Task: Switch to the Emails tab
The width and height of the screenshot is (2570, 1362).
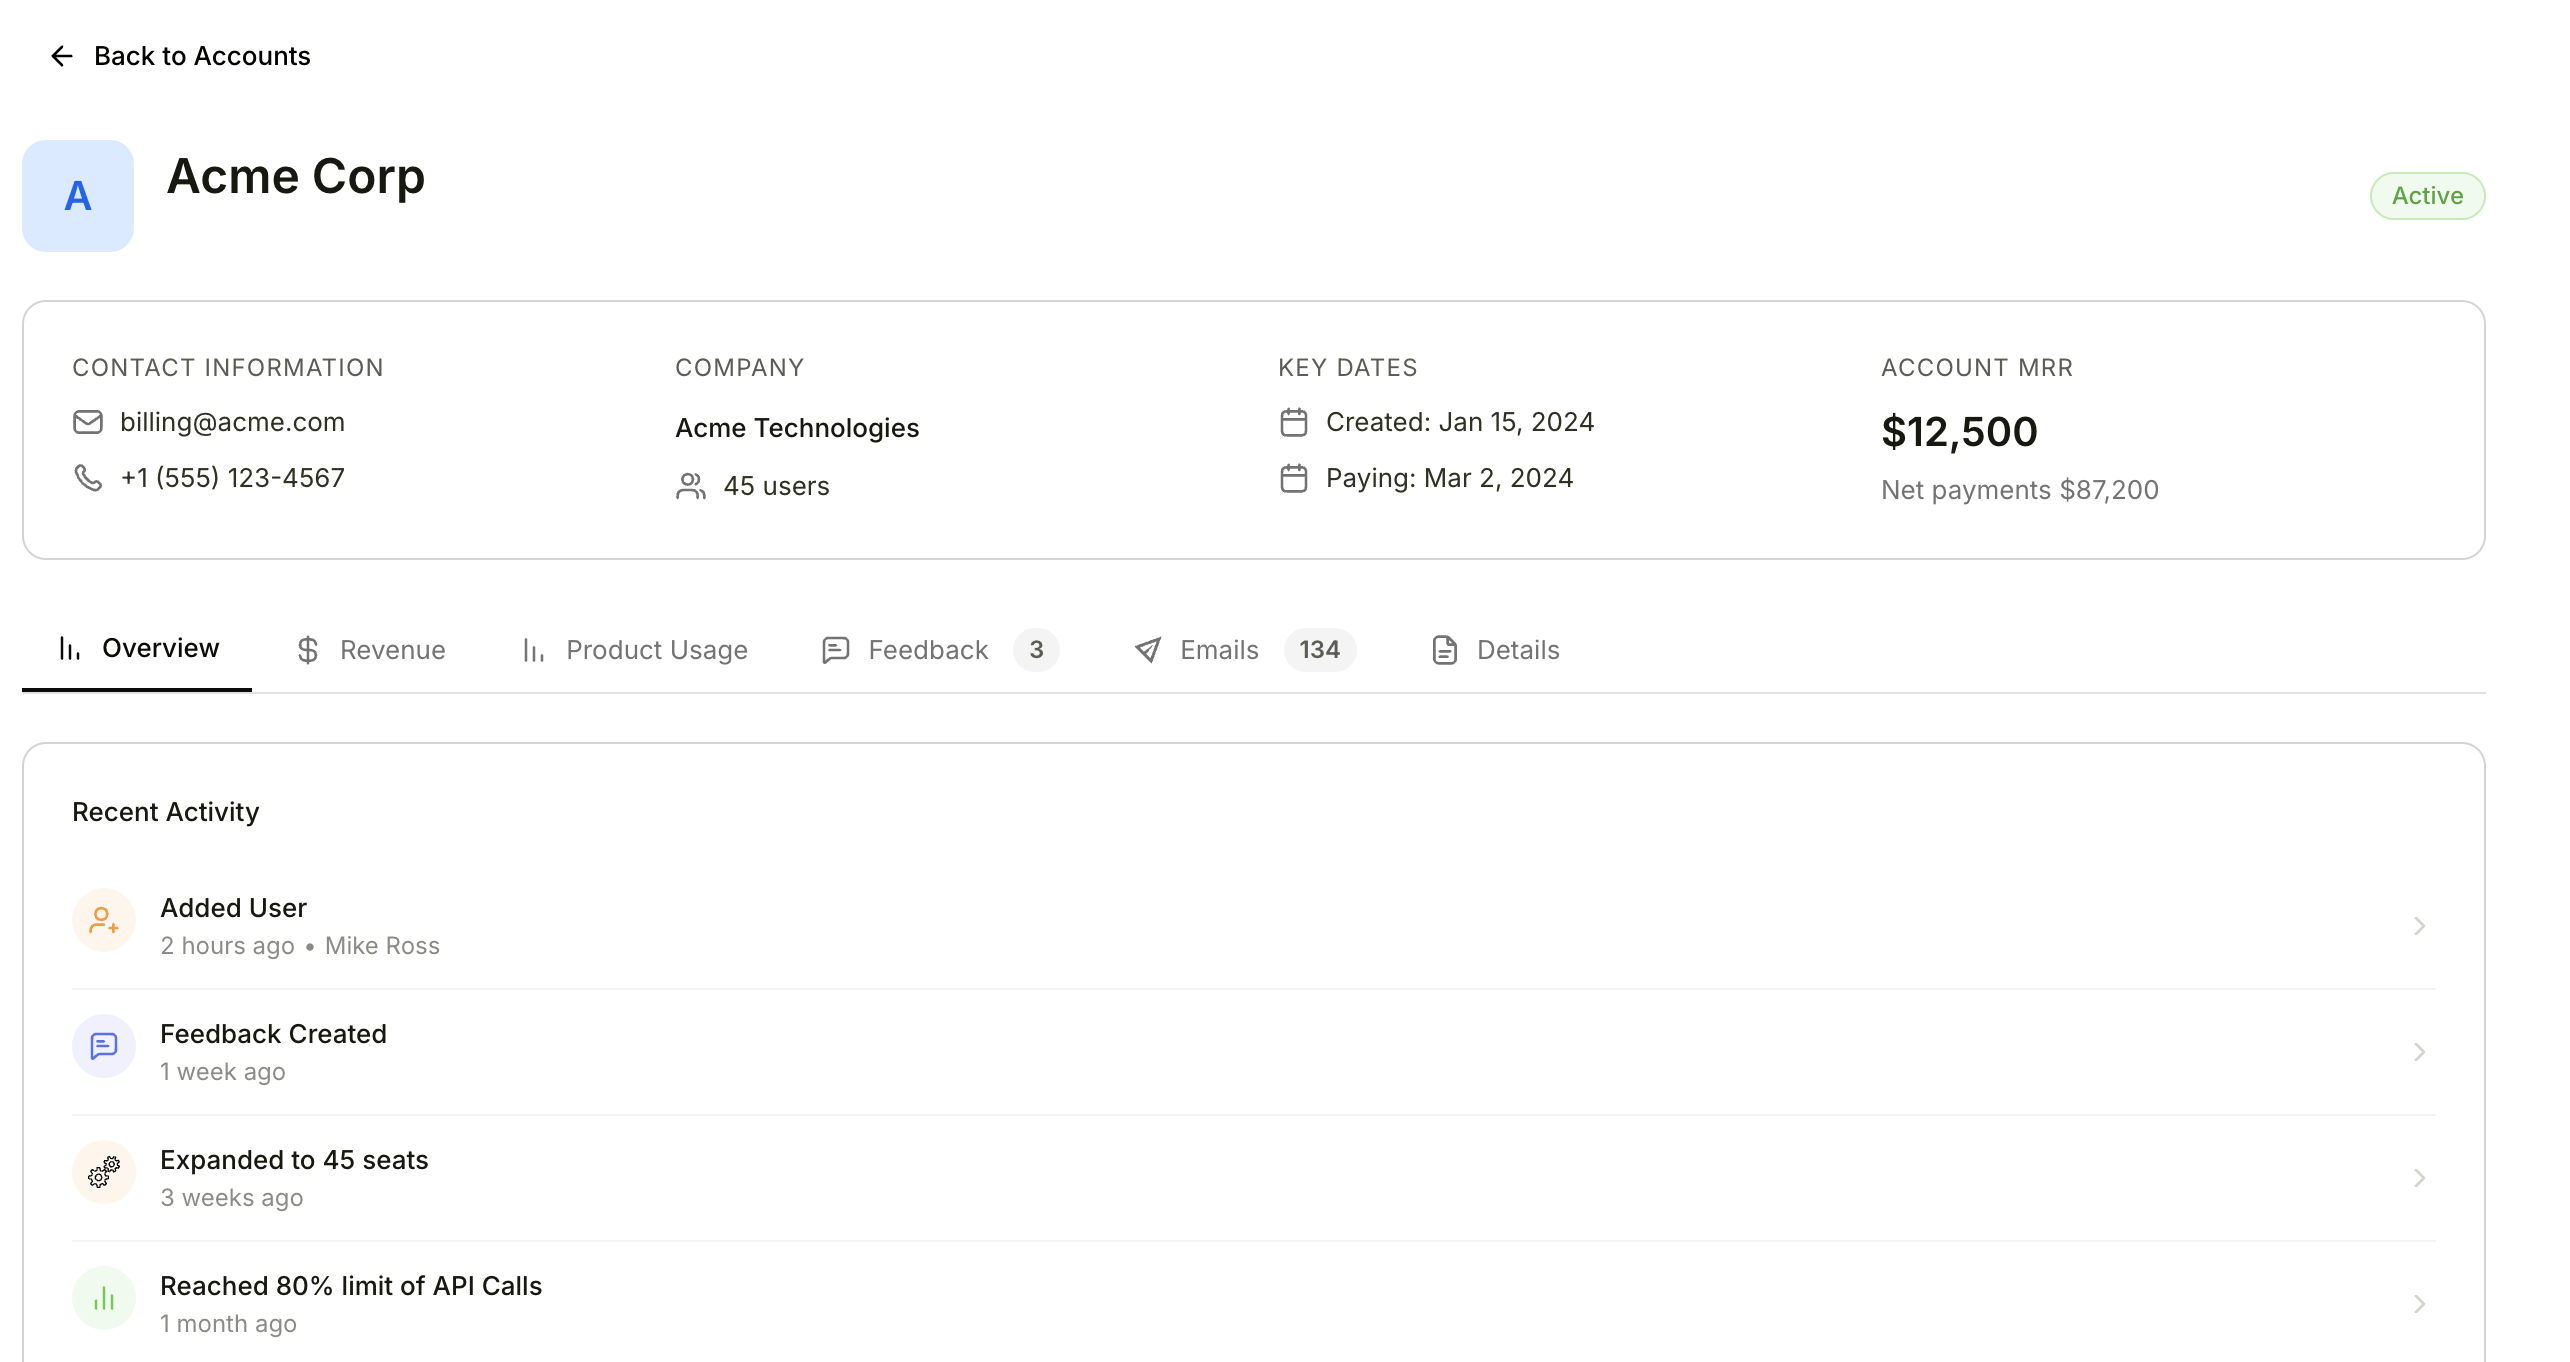Action: click(x=1245, y=650)
